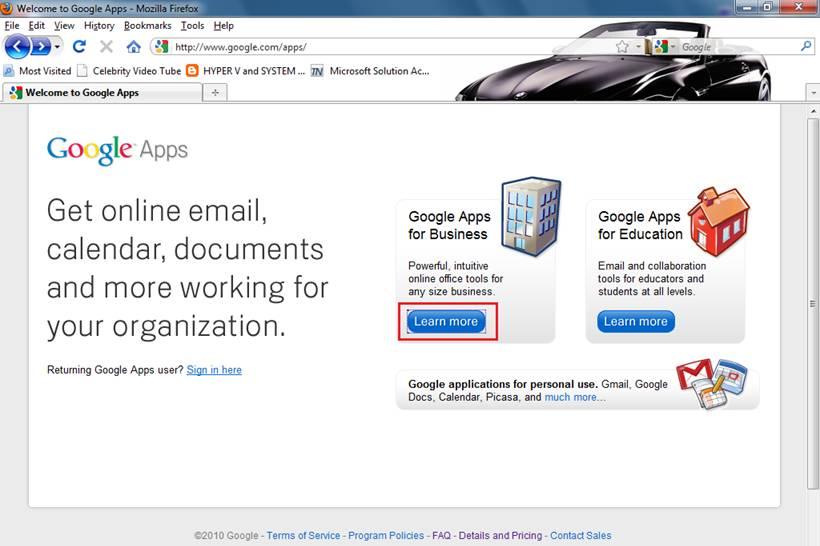This screenshot has height=546, width=820.
Task: Click the Google Apps for Education heading
Action: 640,225
